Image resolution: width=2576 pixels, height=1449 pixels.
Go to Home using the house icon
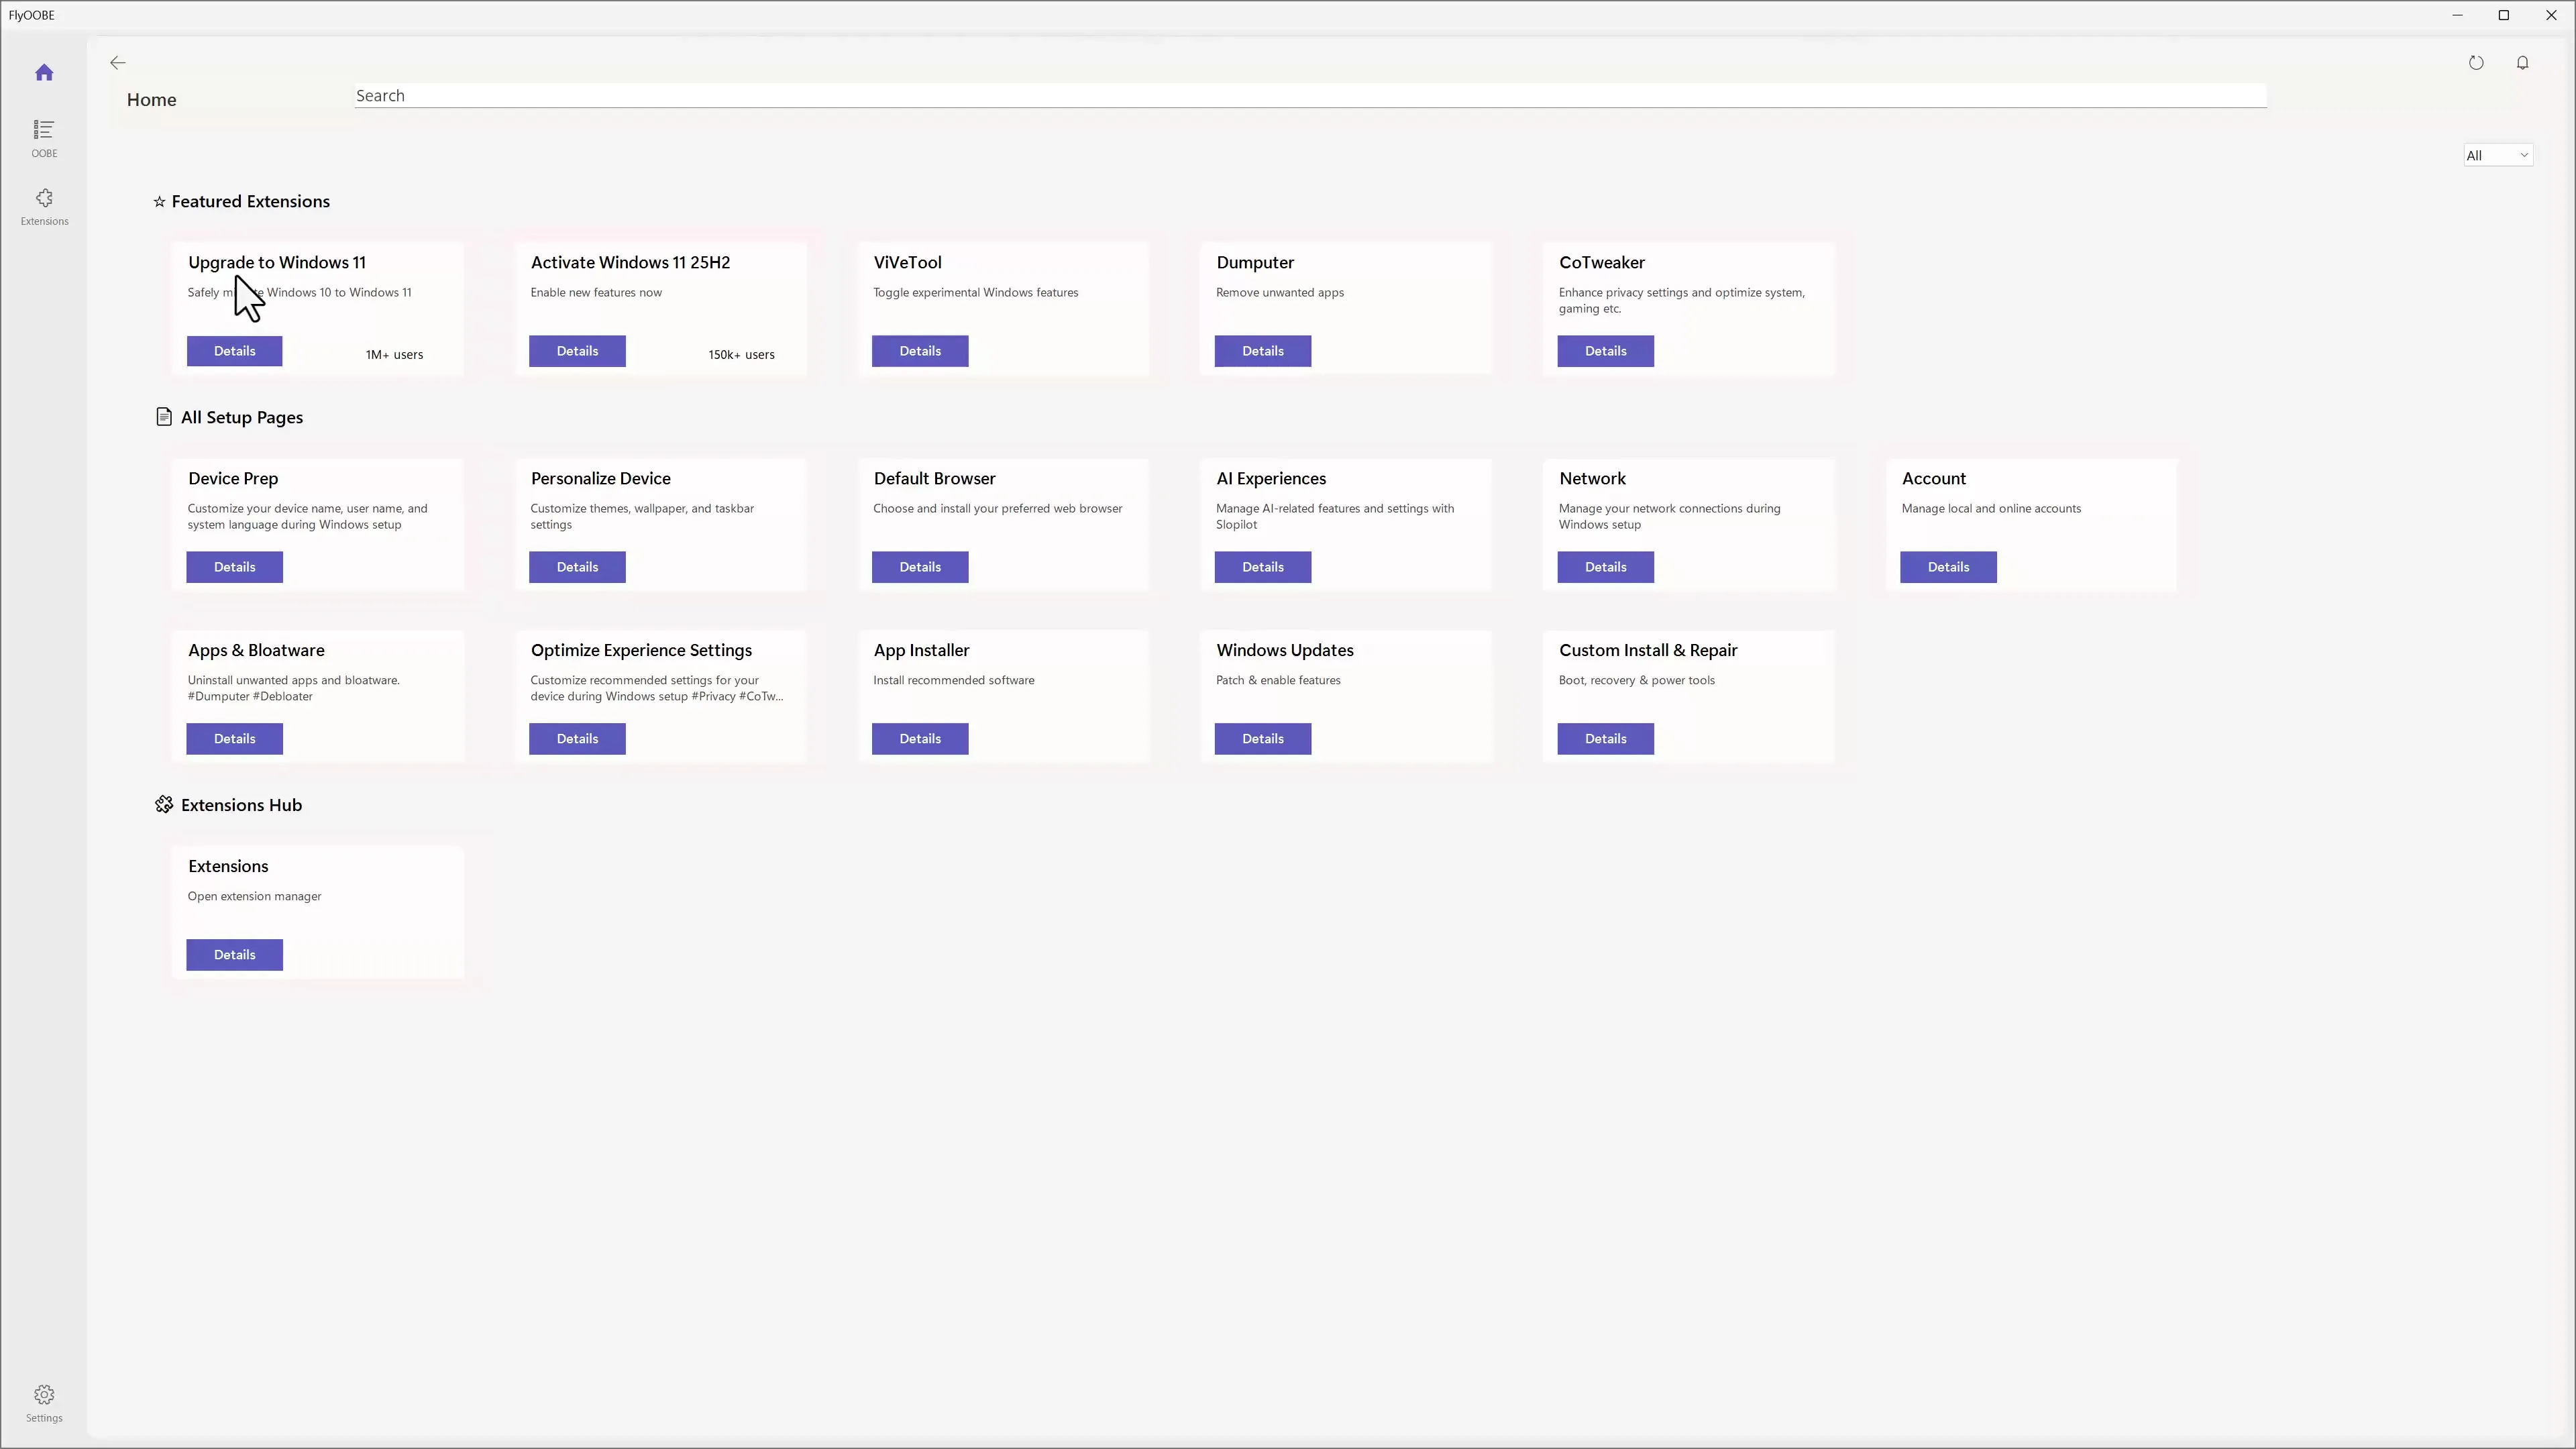[x=44, y=71]
